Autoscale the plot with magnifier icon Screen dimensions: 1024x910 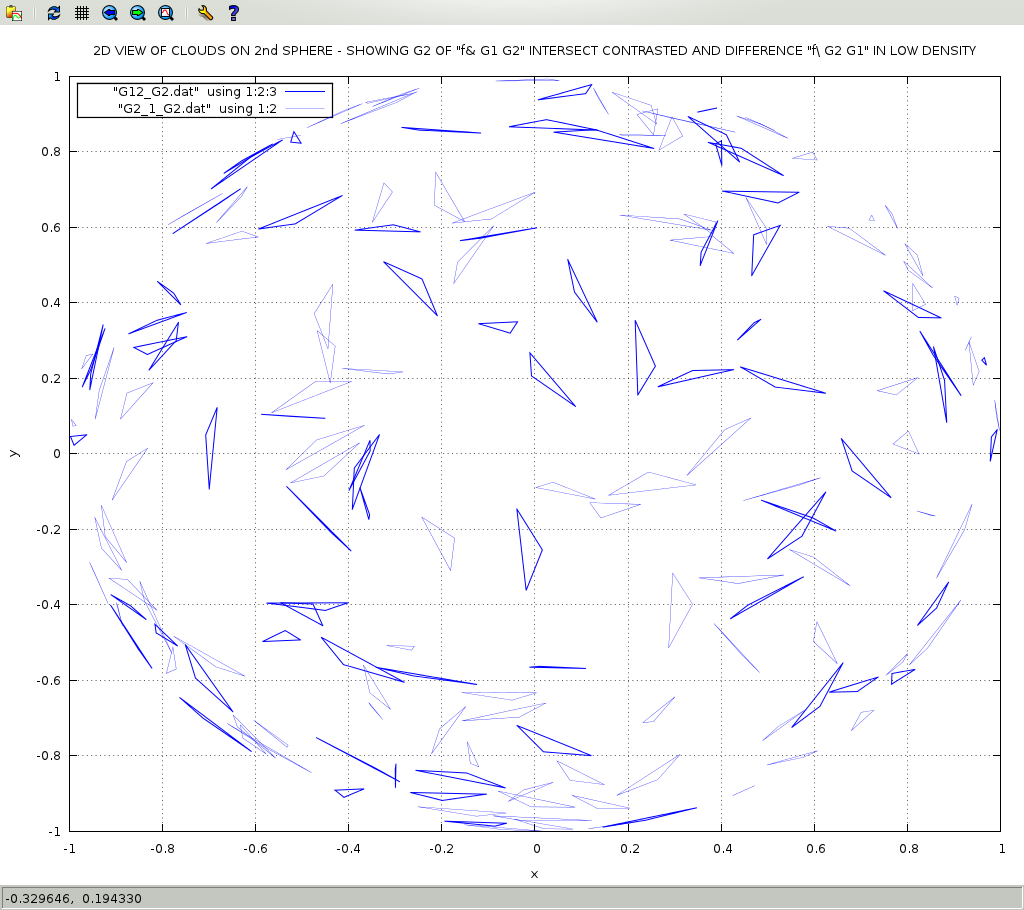coord(166,13)
